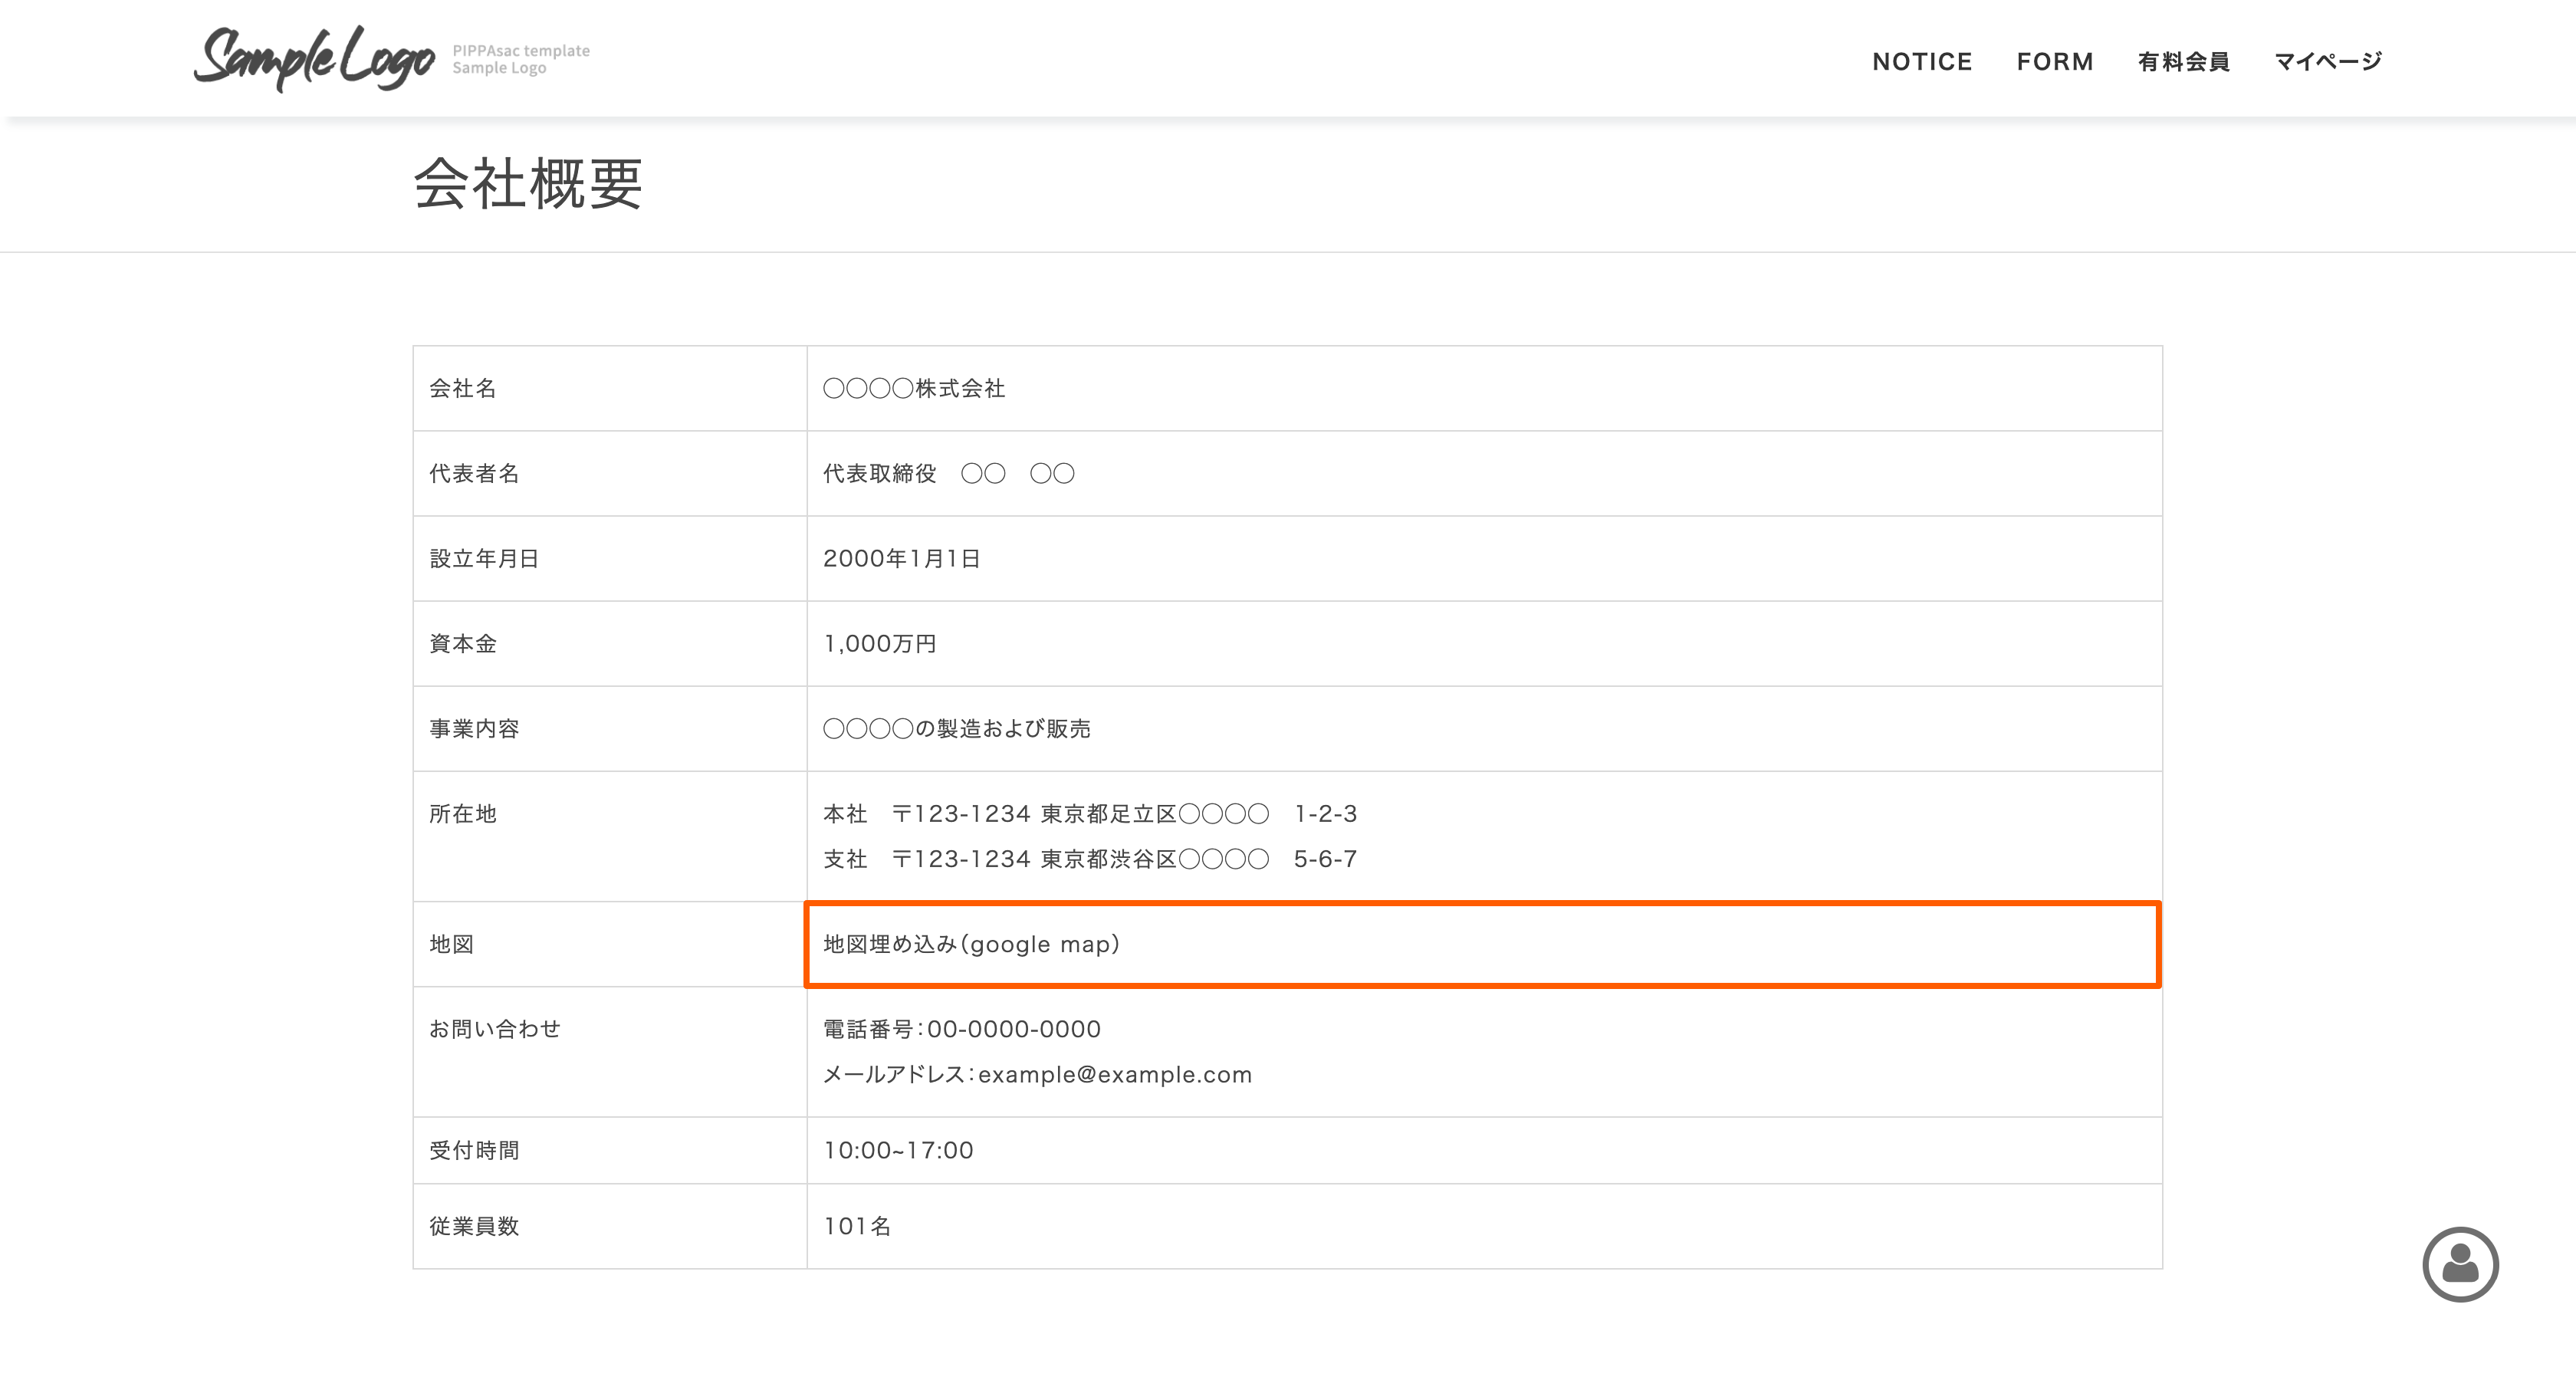This screenshot has height=1380, width=2576.
Task: Click the highlighted 地図埋め込み (google map) cell
Action: 1482,944
